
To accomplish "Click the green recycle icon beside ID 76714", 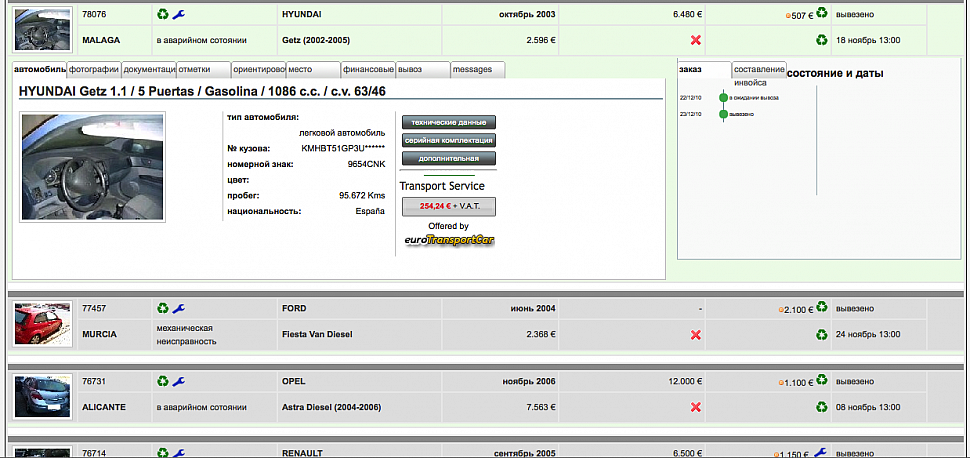I will [163, 453].
